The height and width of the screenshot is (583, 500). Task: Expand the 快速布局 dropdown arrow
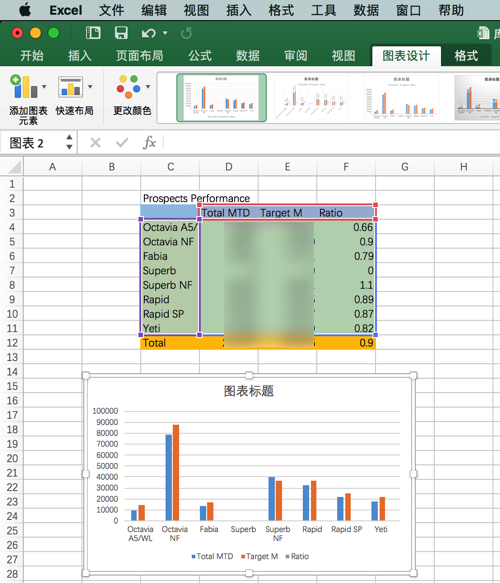point(90,87)
